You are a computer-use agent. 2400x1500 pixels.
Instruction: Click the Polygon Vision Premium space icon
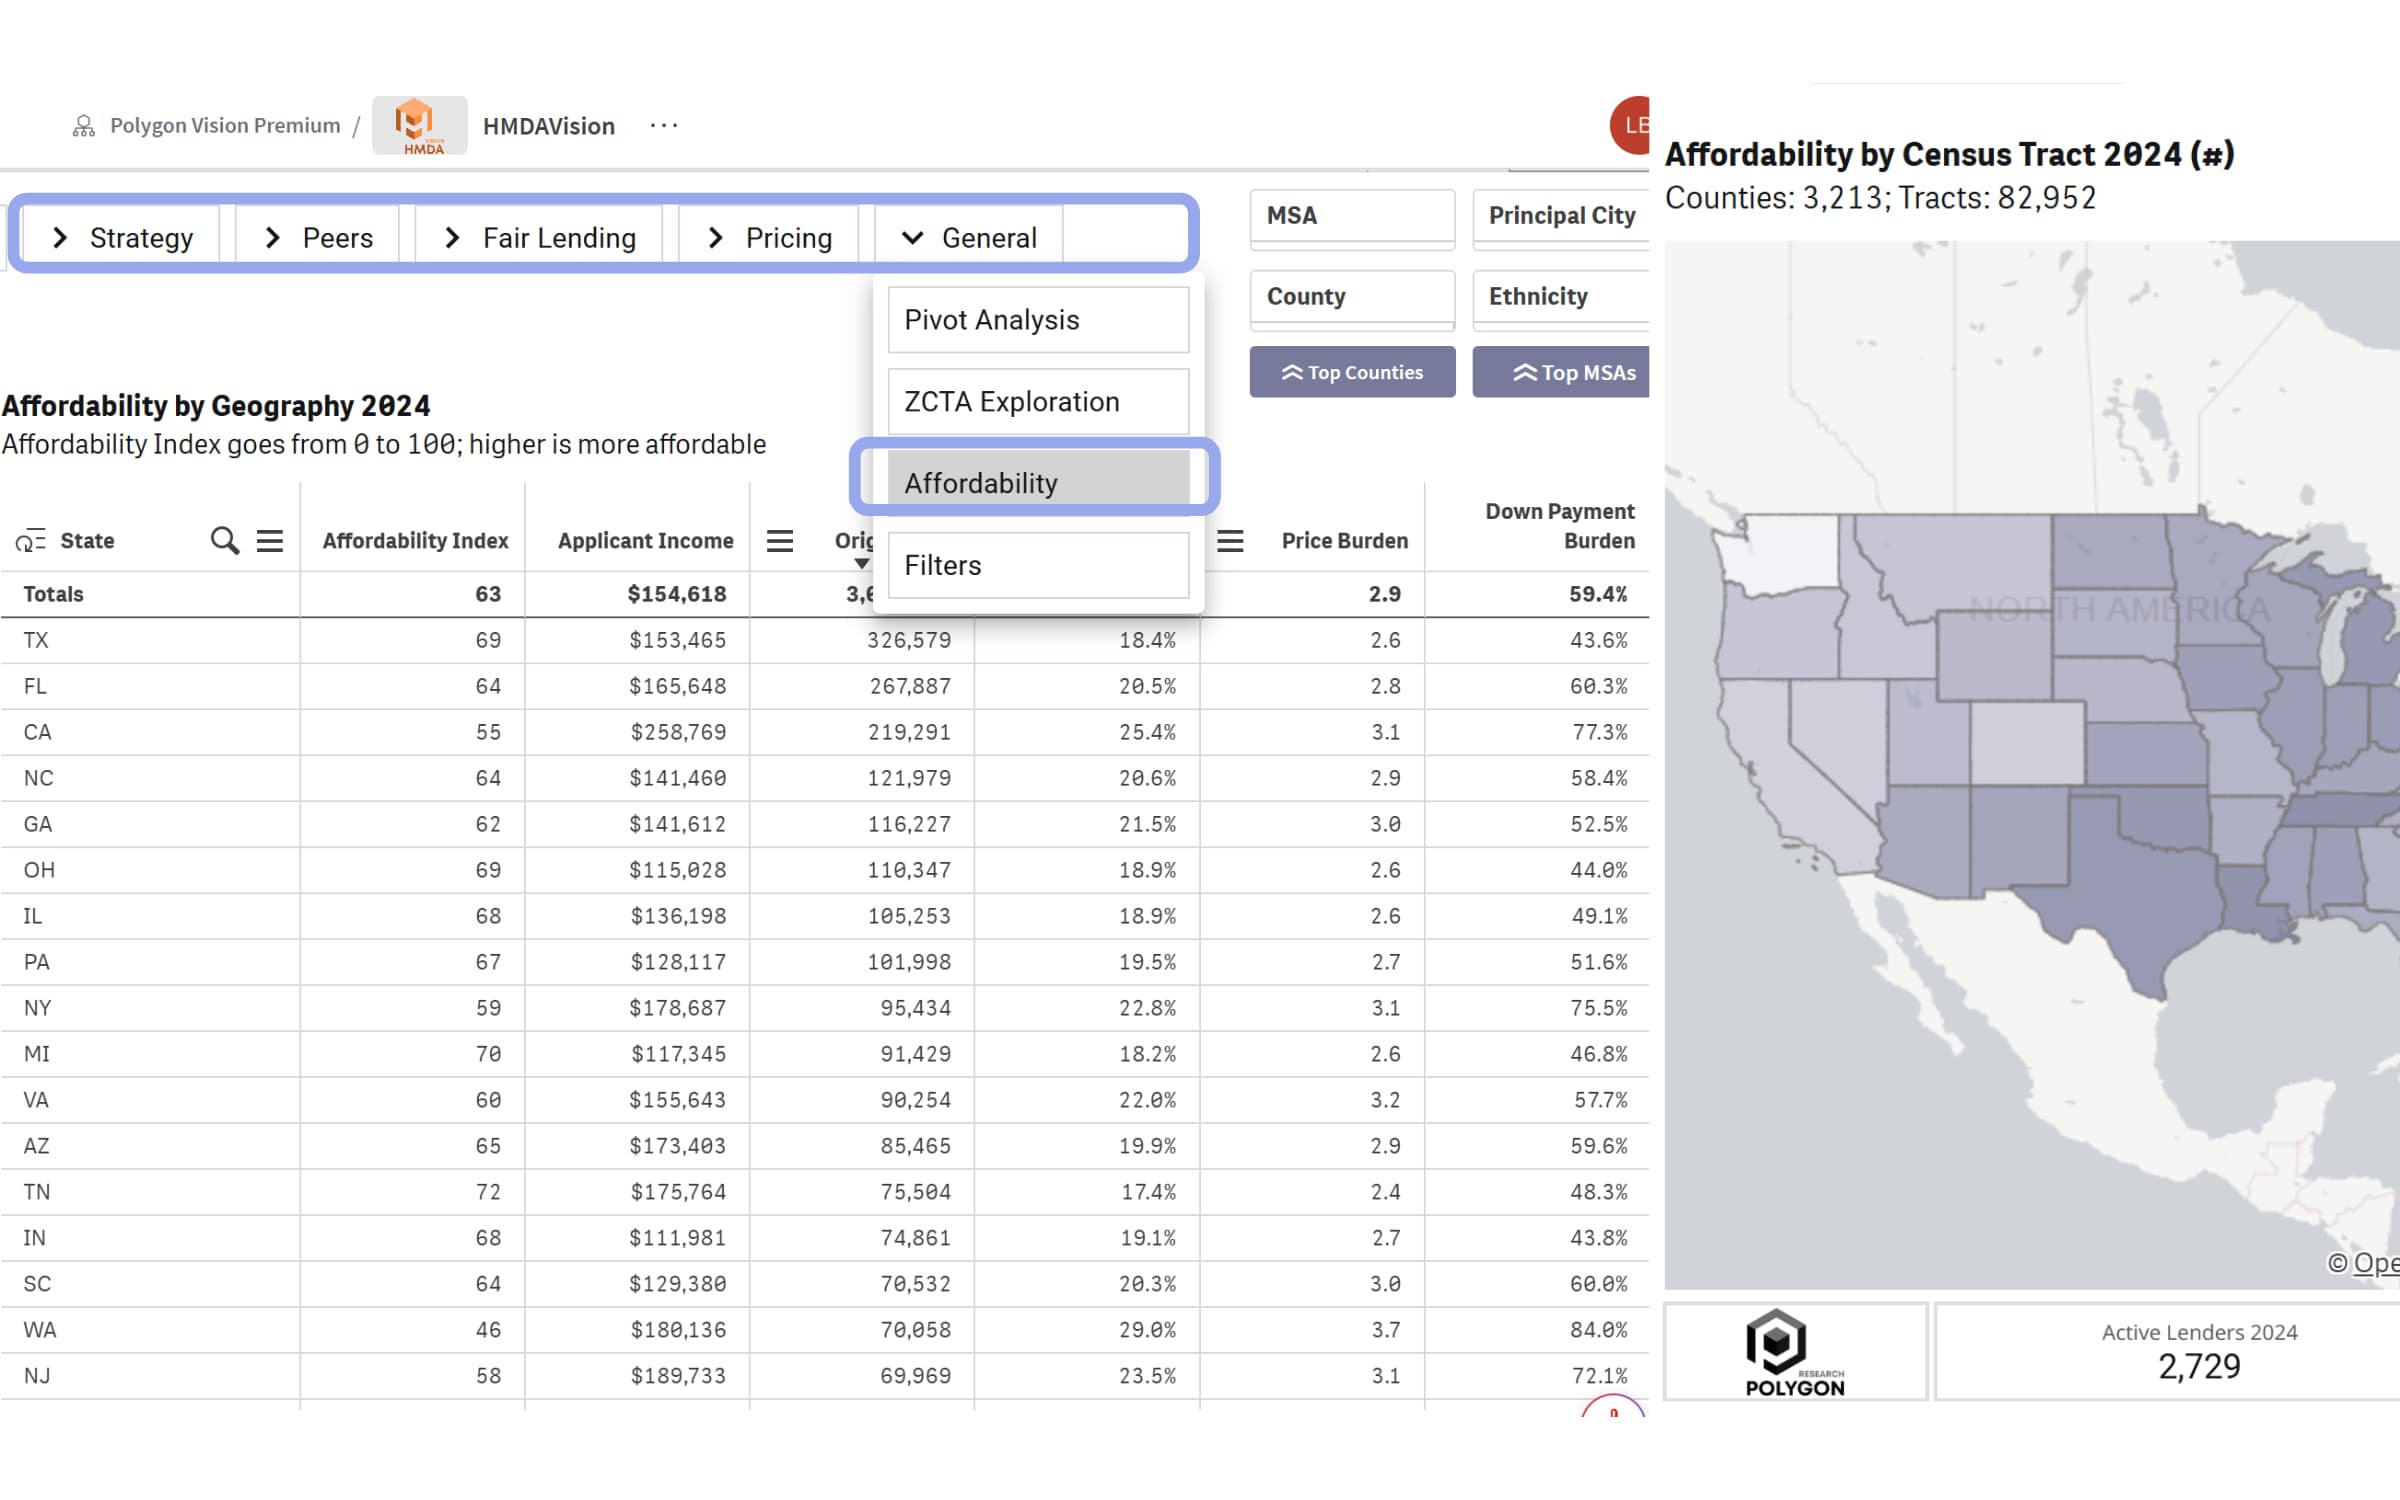coord(84,126)
